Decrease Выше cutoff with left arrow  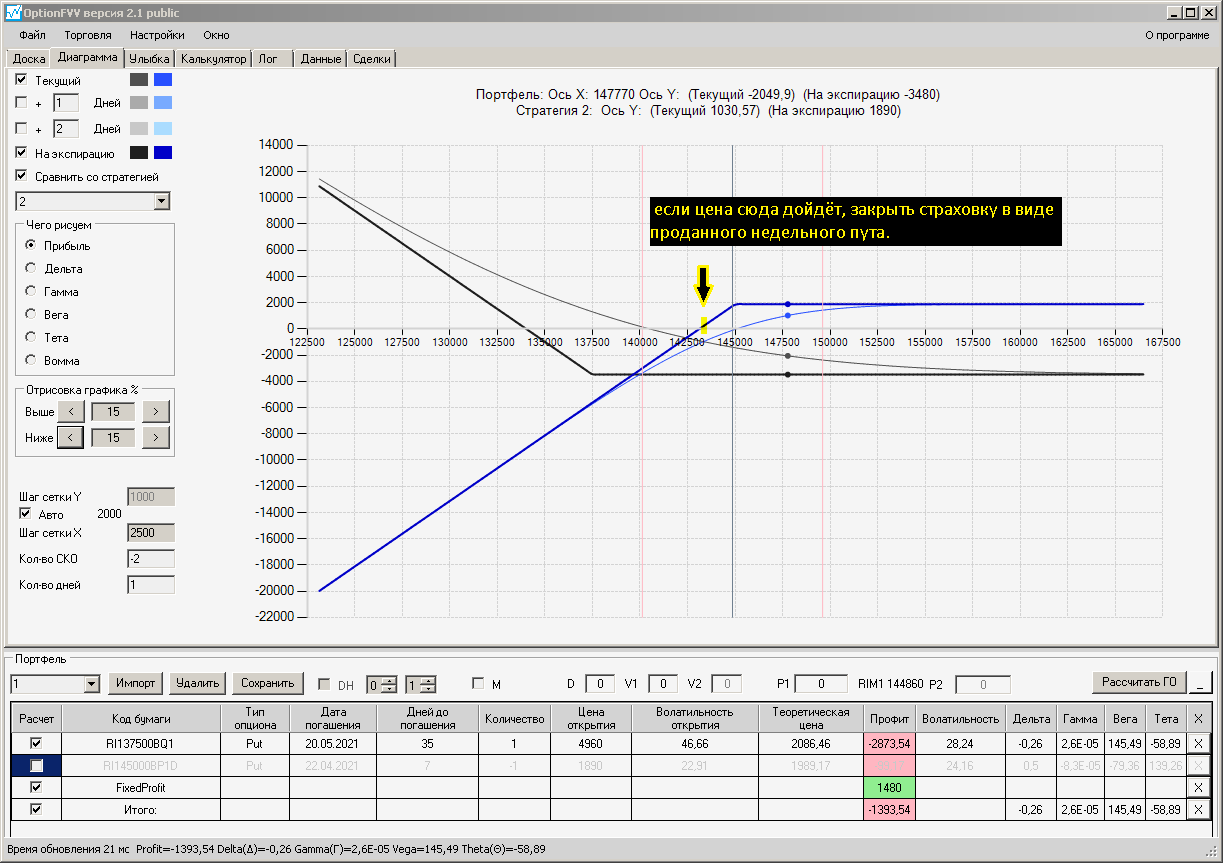click(71, 411)
